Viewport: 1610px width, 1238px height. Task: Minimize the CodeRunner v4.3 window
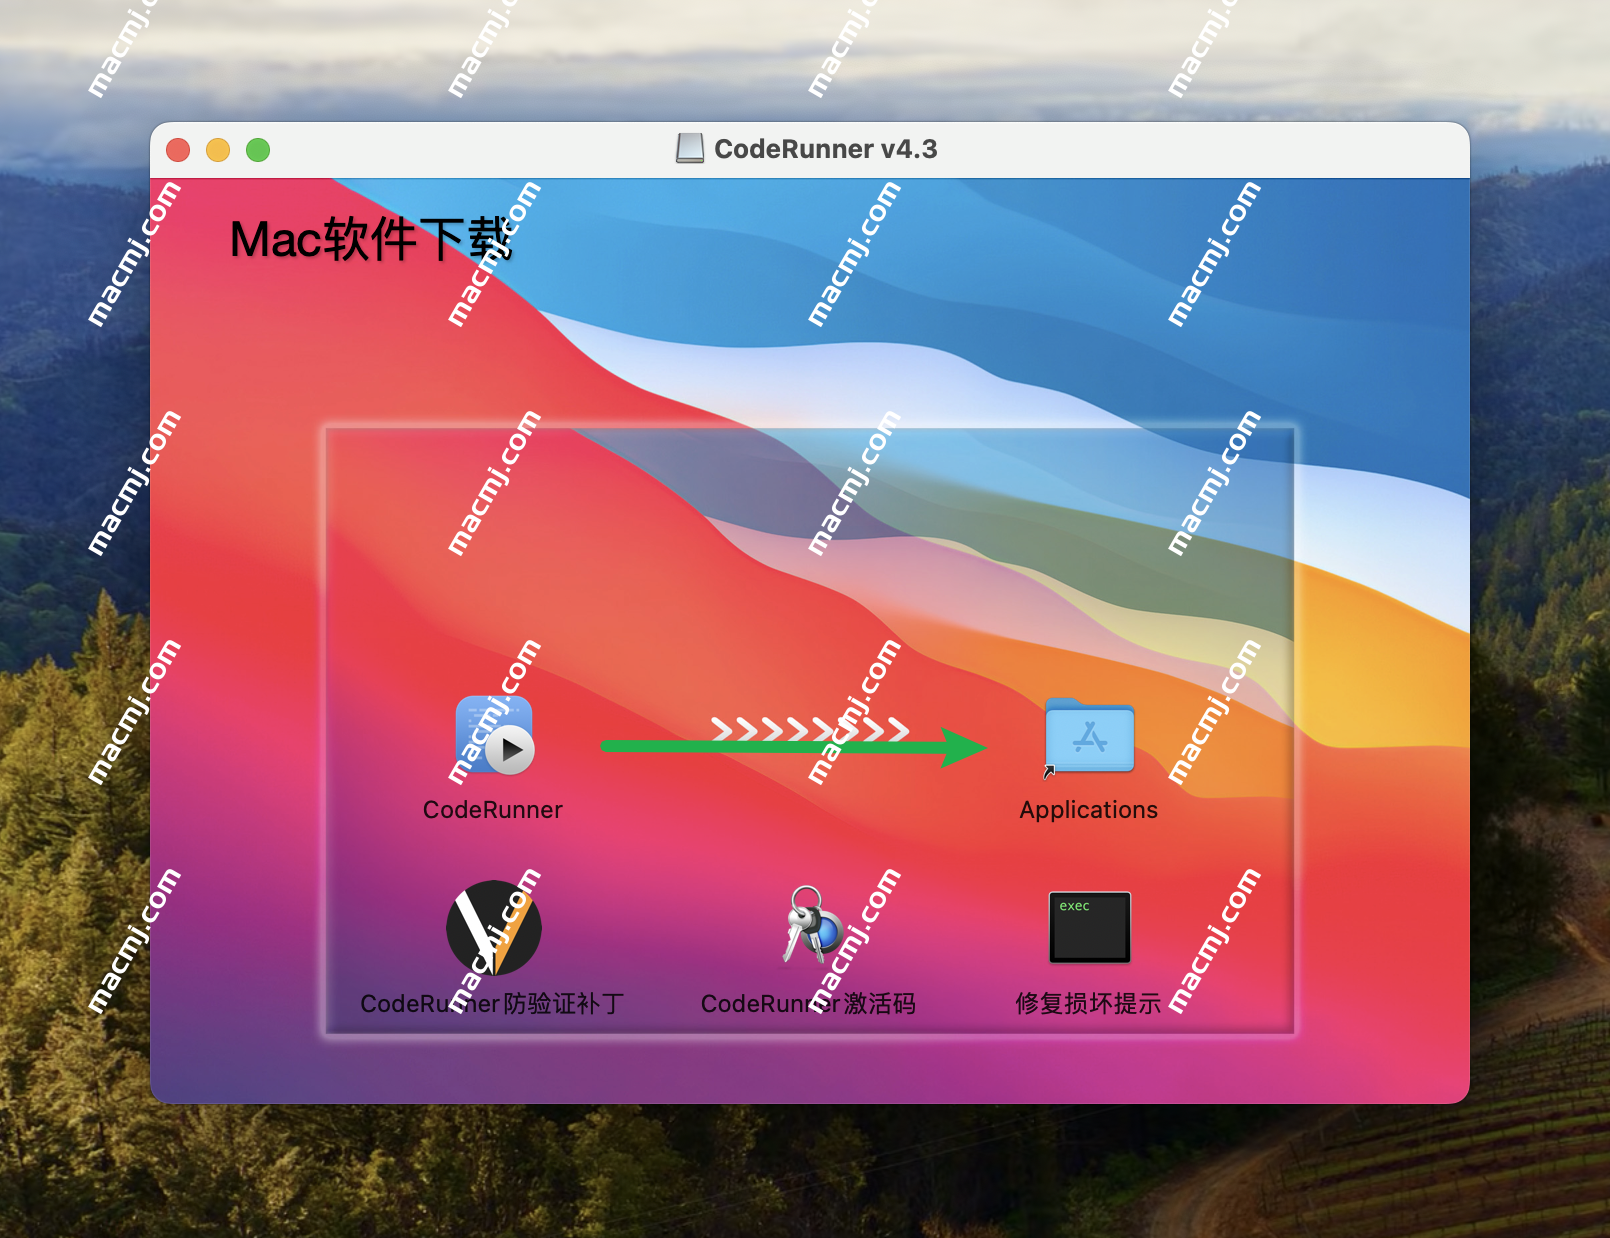[218, 150]
